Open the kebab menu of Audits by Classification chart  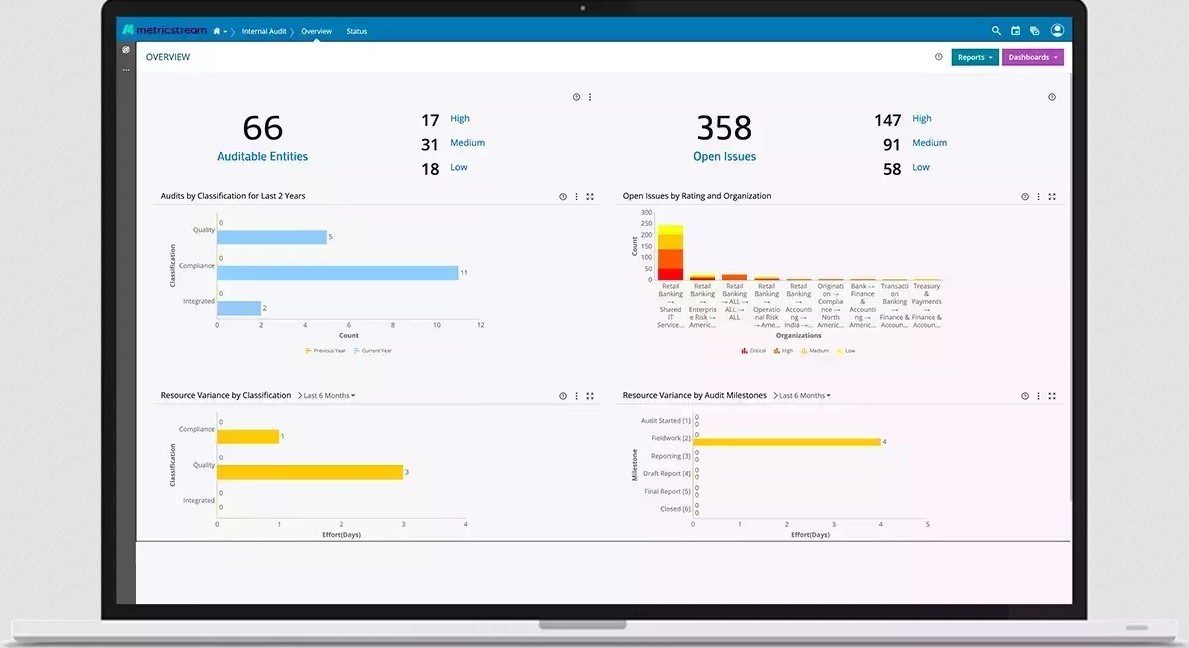coord(576,196)
